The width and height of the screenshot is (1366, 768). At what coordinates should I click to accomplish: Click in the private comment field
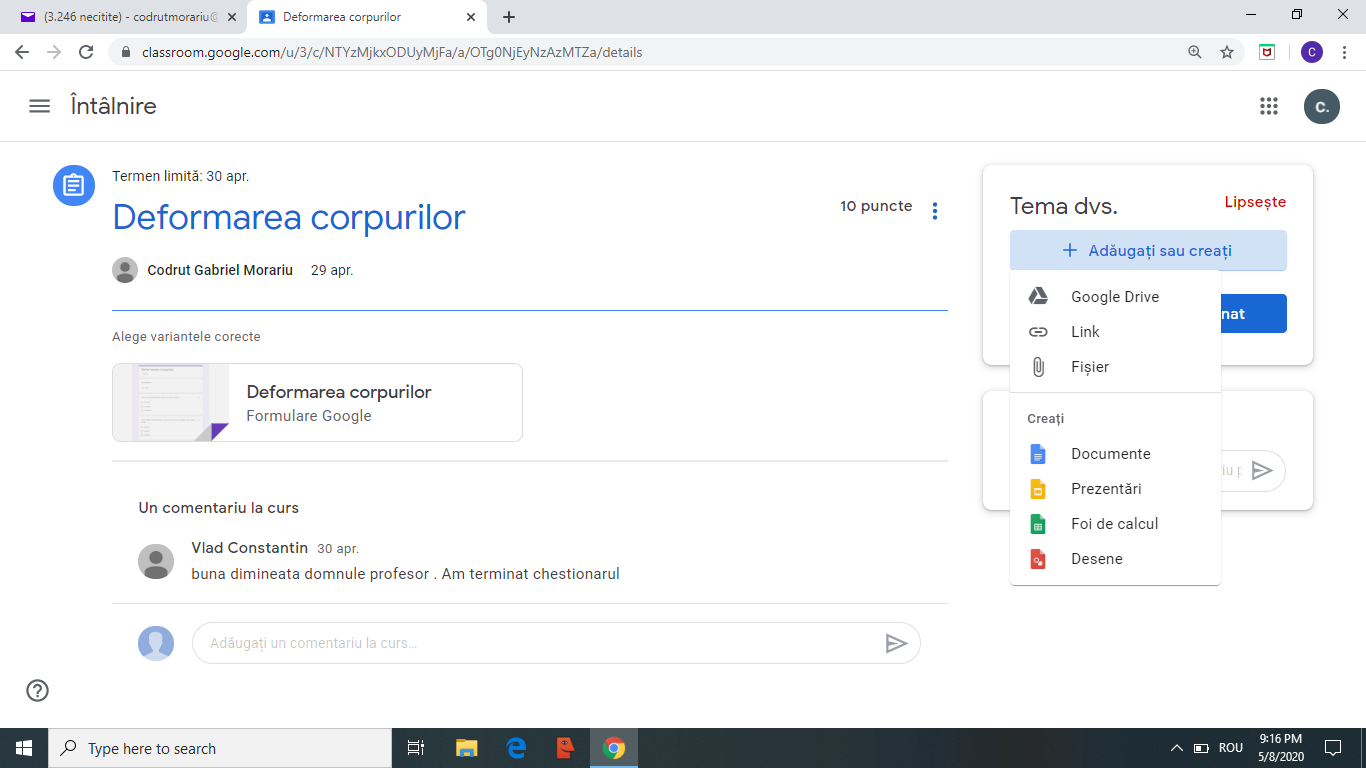[x=1232, y=470]
